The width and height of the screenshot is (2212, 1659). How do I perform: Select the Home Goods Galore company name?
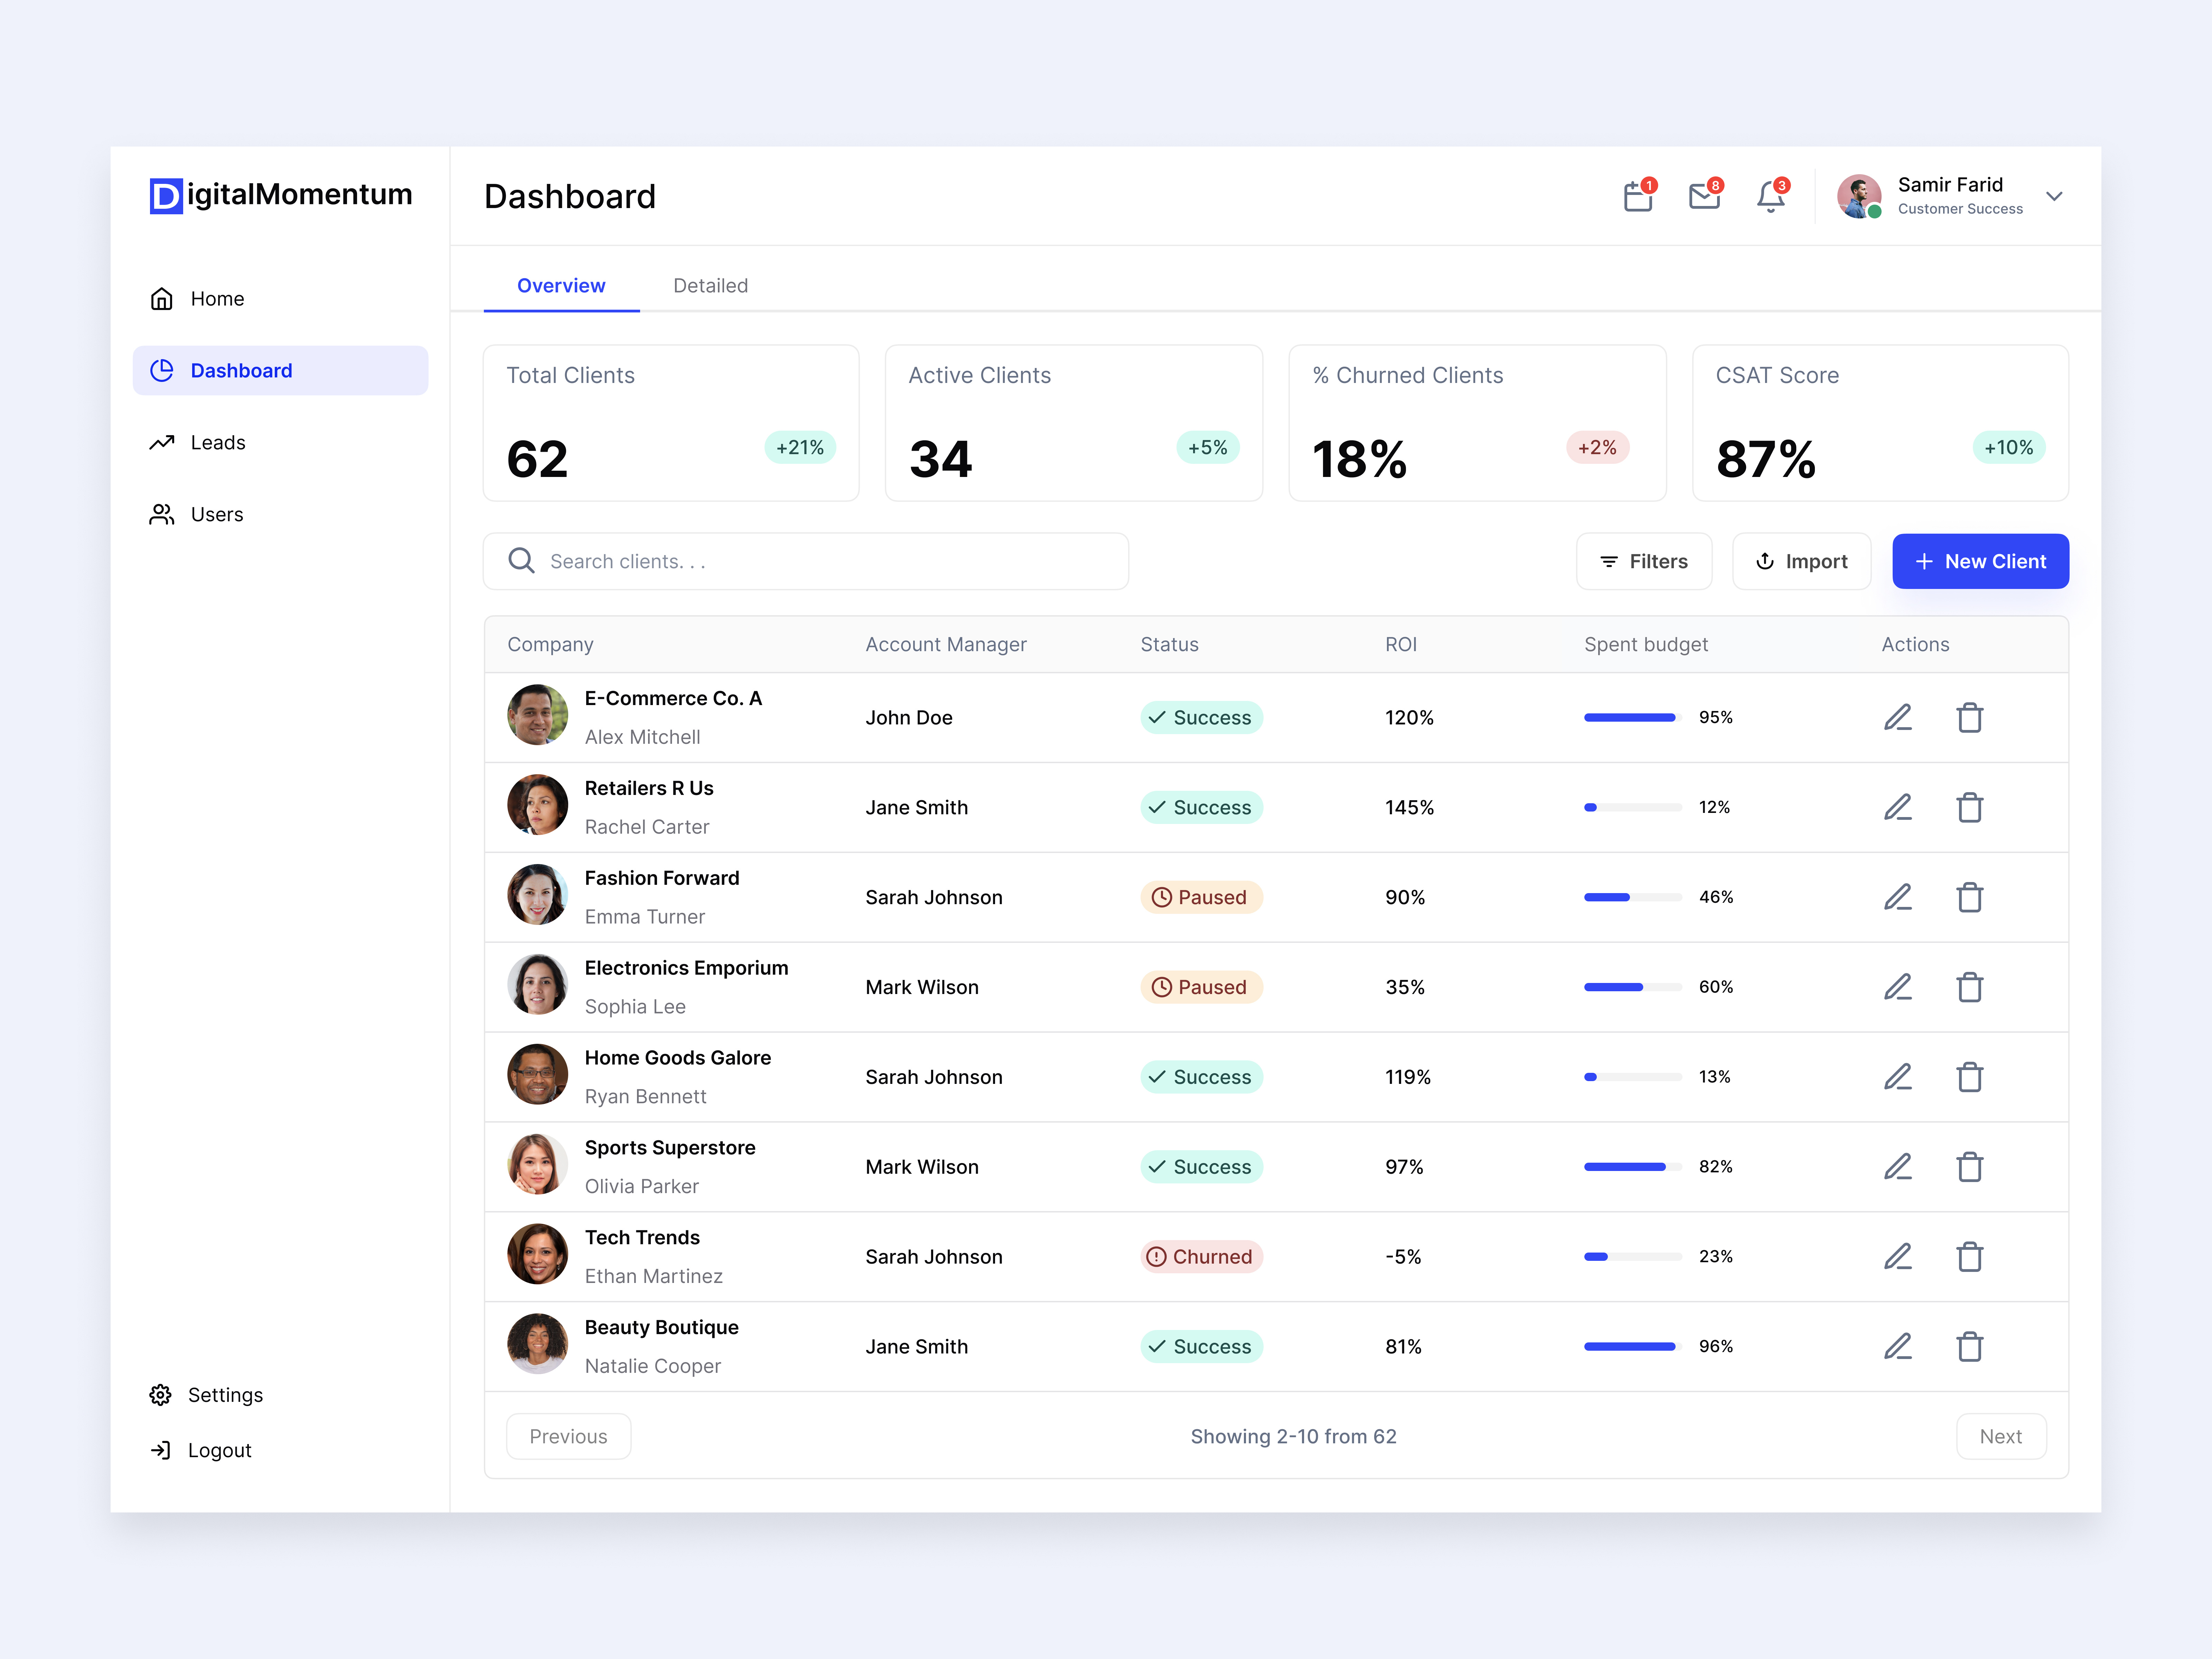click(678, 1058)
